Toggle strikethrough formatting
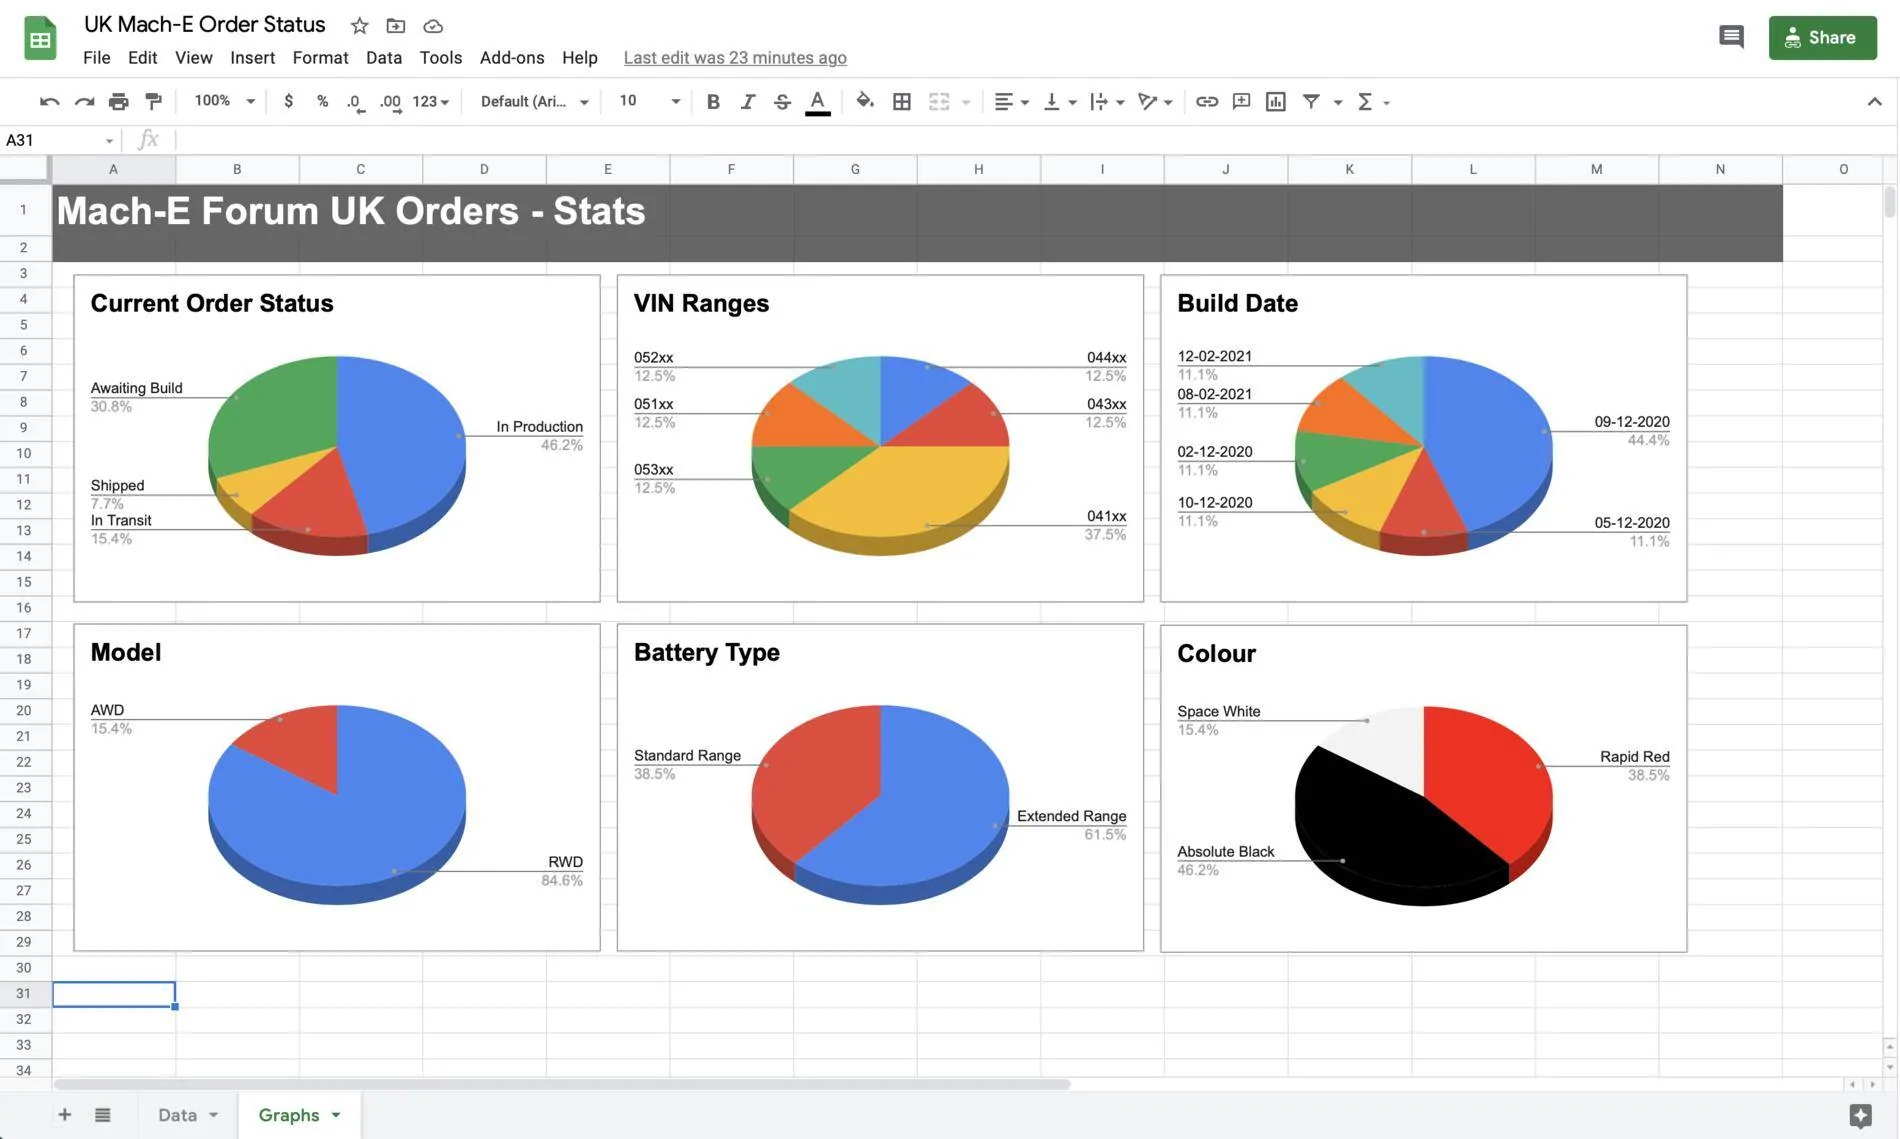Screen dimensions: 1900x1139 pyautogui.click(x=782, y=101)
